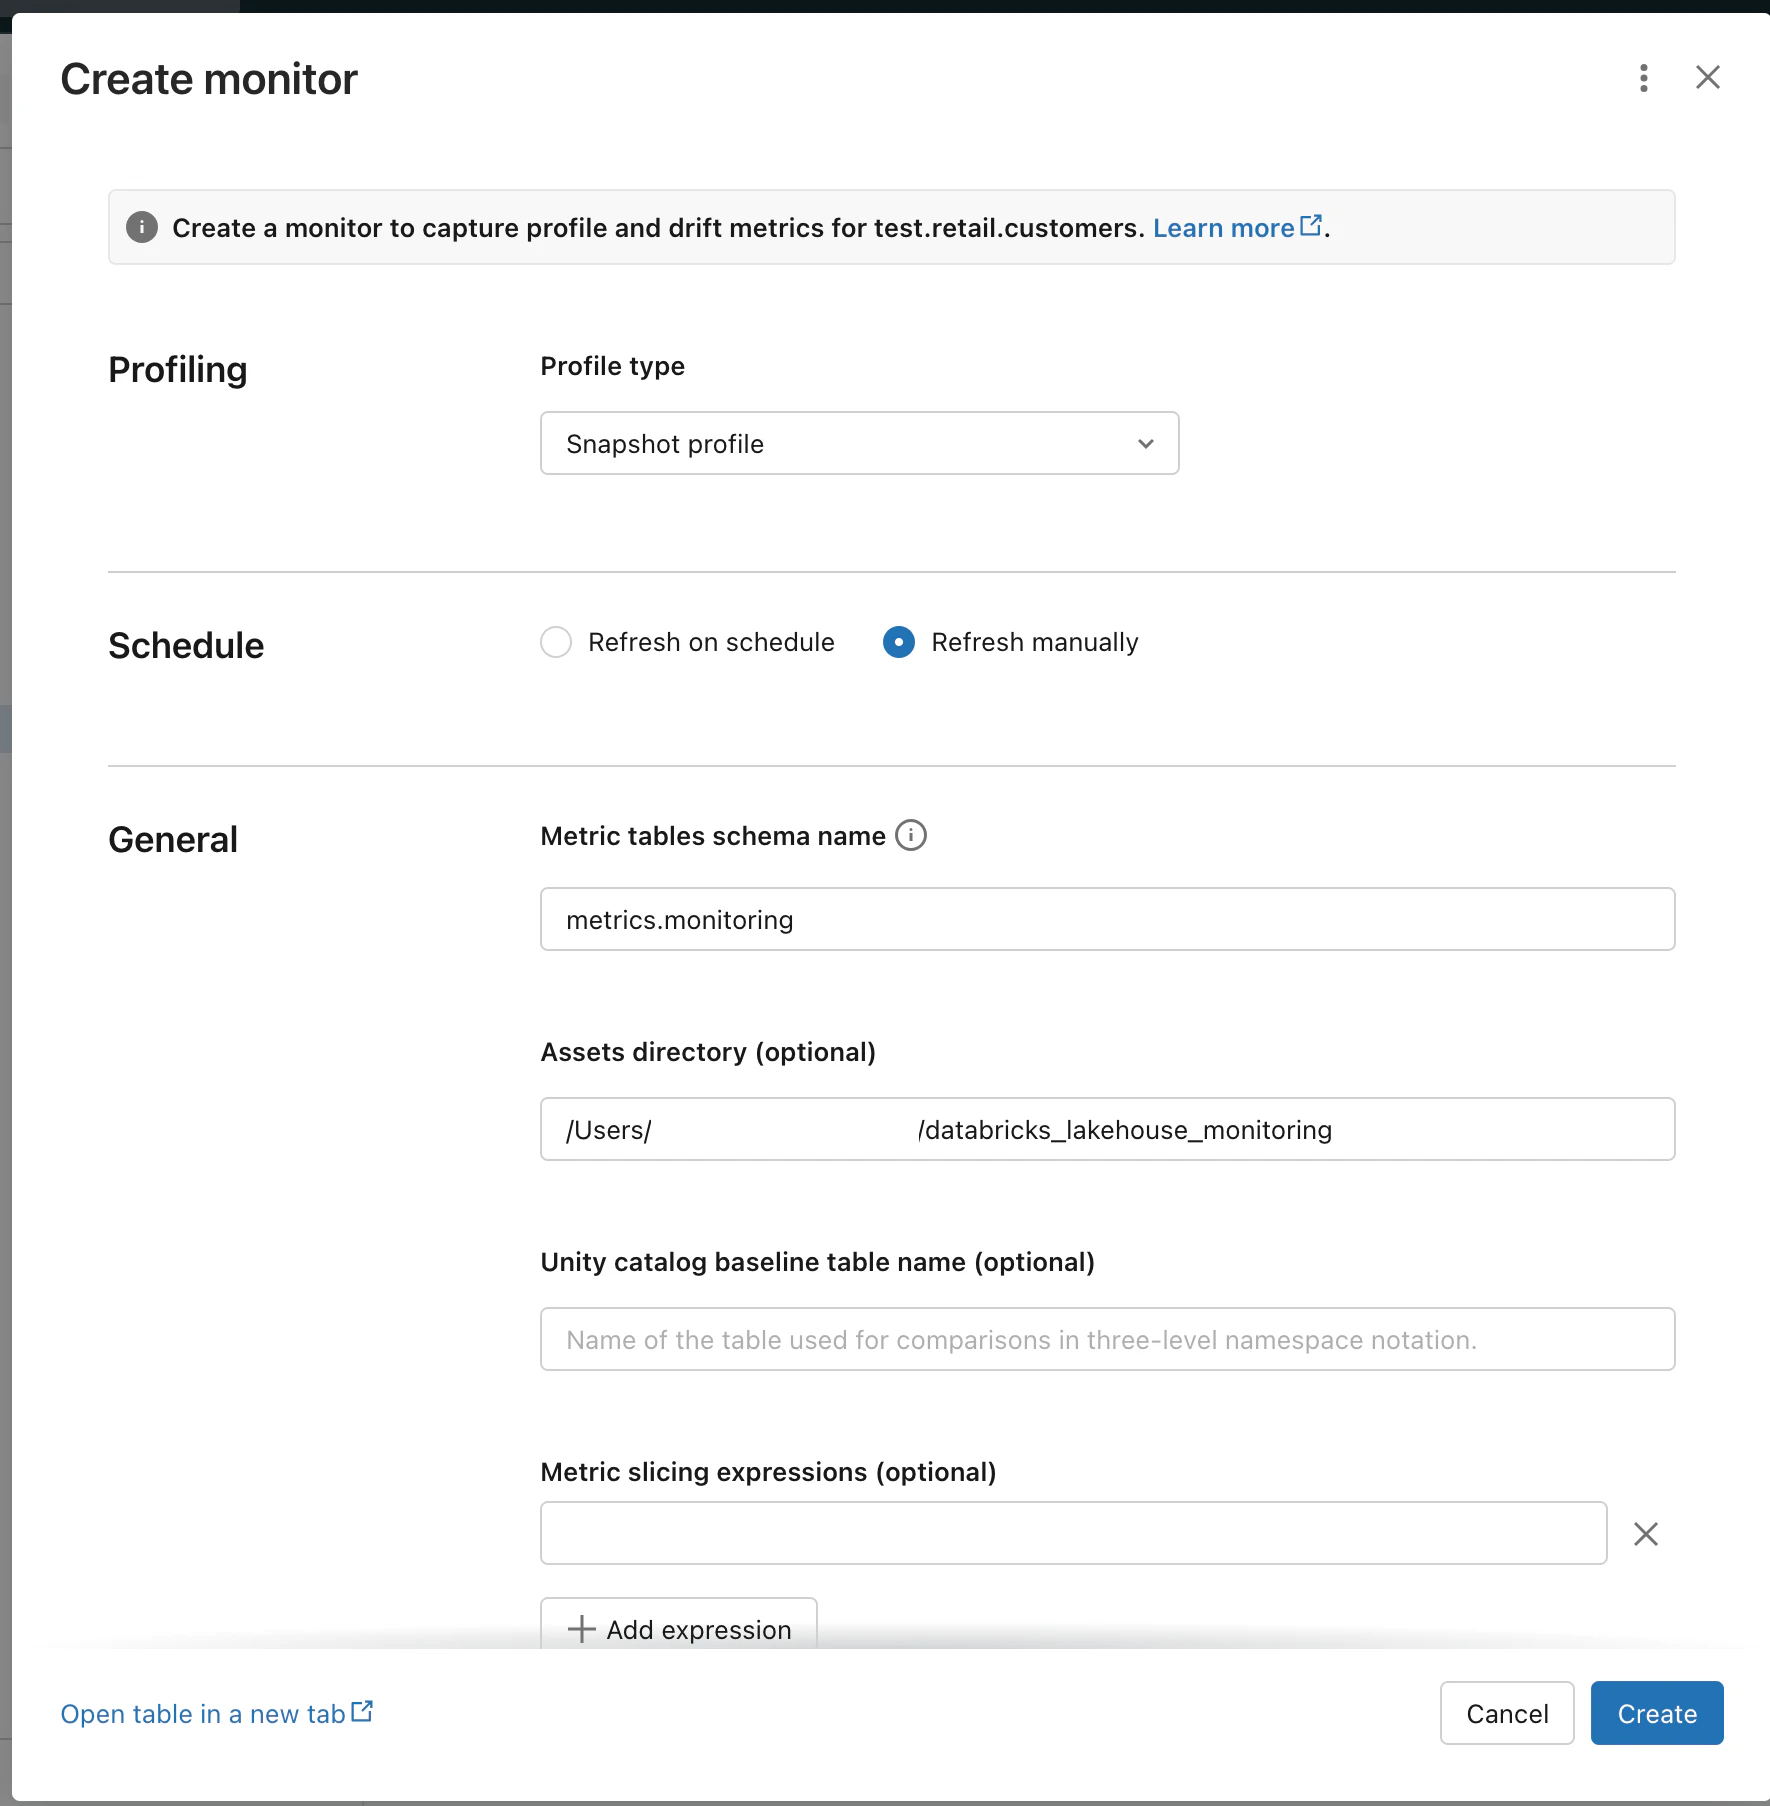Viewport: 1770px width, 1806px height.
Task: Open the Snapshot profile combo box
Action: (x=860, y=443)
